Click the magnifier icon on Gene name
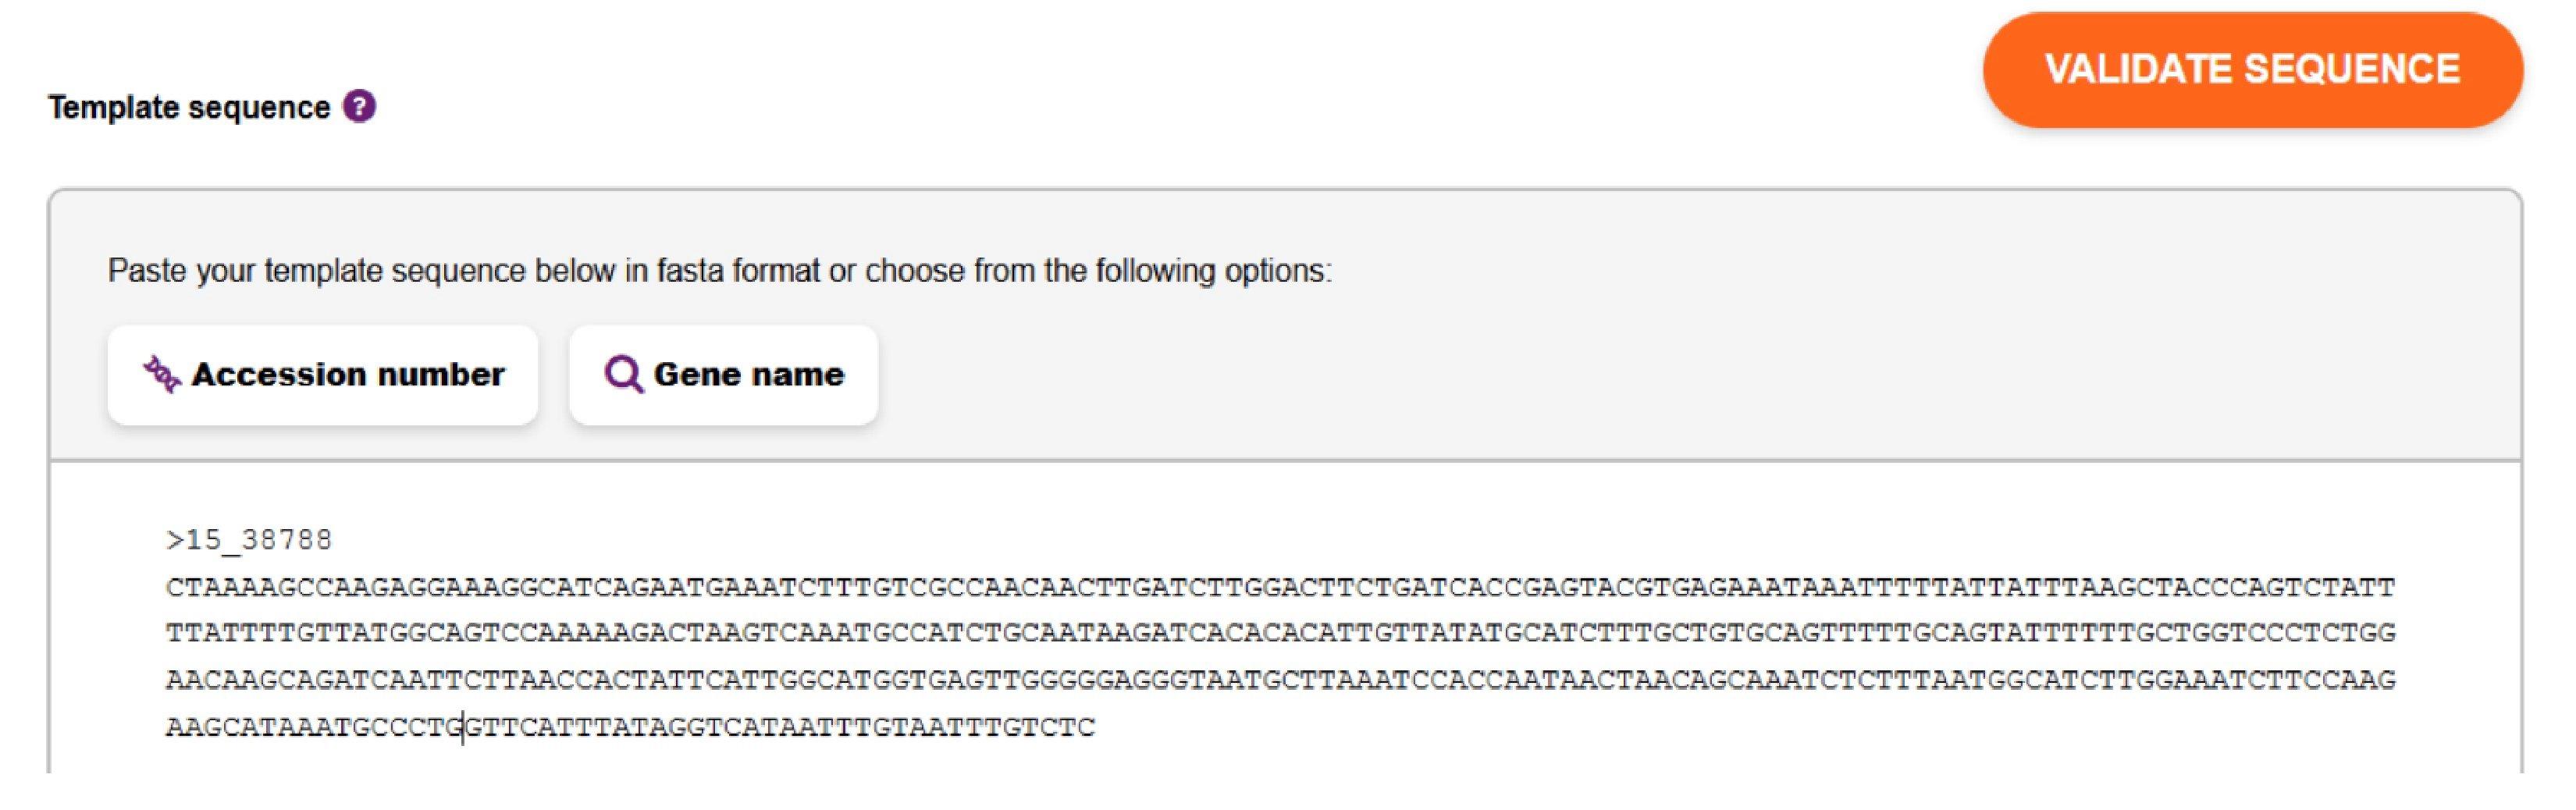 pyautogui.click(x=623, y=374)
